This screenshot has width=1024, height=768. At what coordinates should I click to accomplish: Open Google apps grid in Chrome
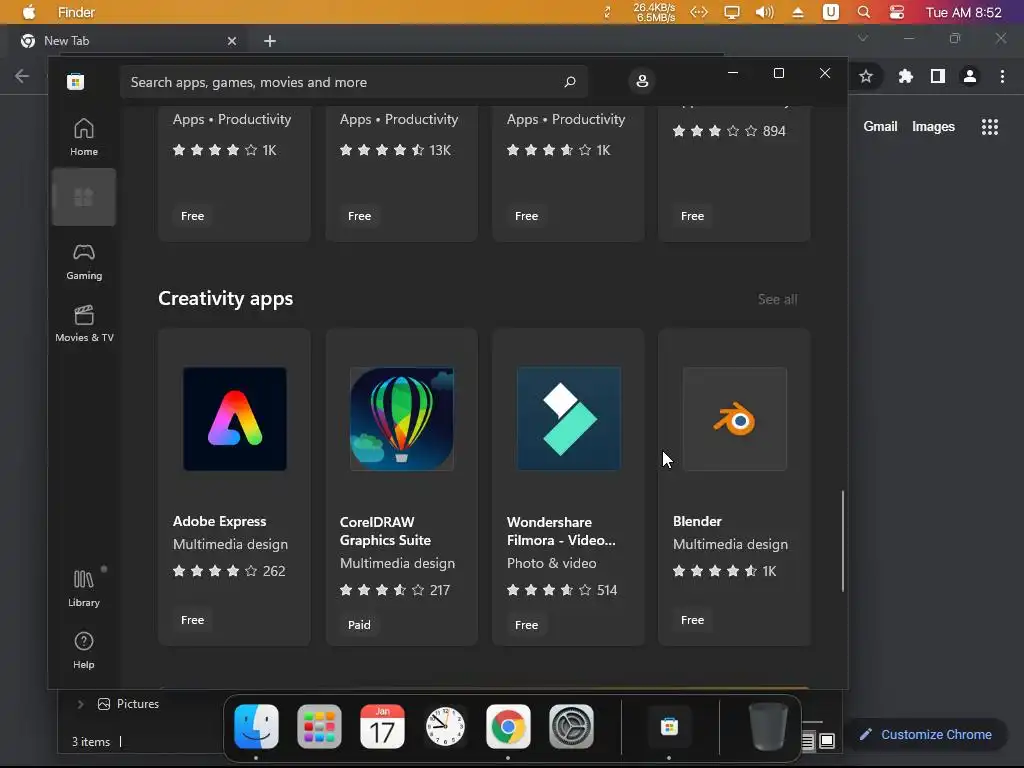point(990,127)
